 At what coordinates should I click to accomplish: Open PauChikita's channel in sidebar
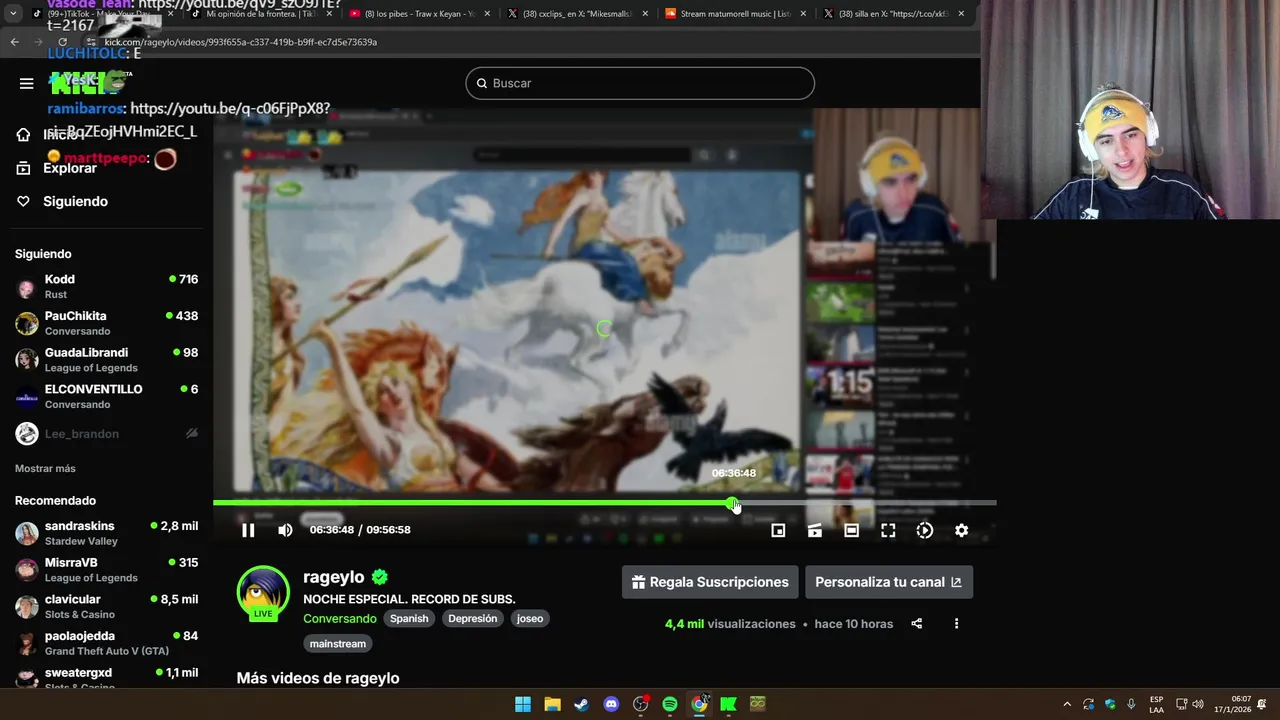106,323
